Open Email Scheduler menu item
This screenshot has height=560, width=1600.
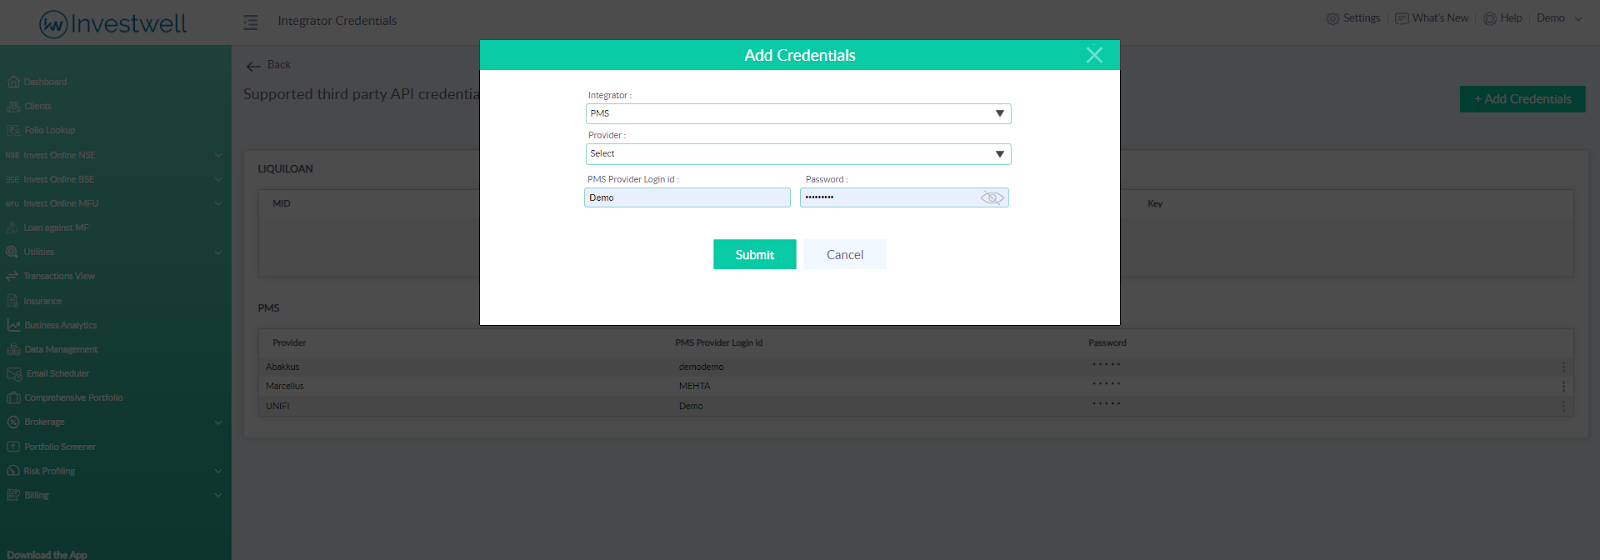(x=58, y=374)
